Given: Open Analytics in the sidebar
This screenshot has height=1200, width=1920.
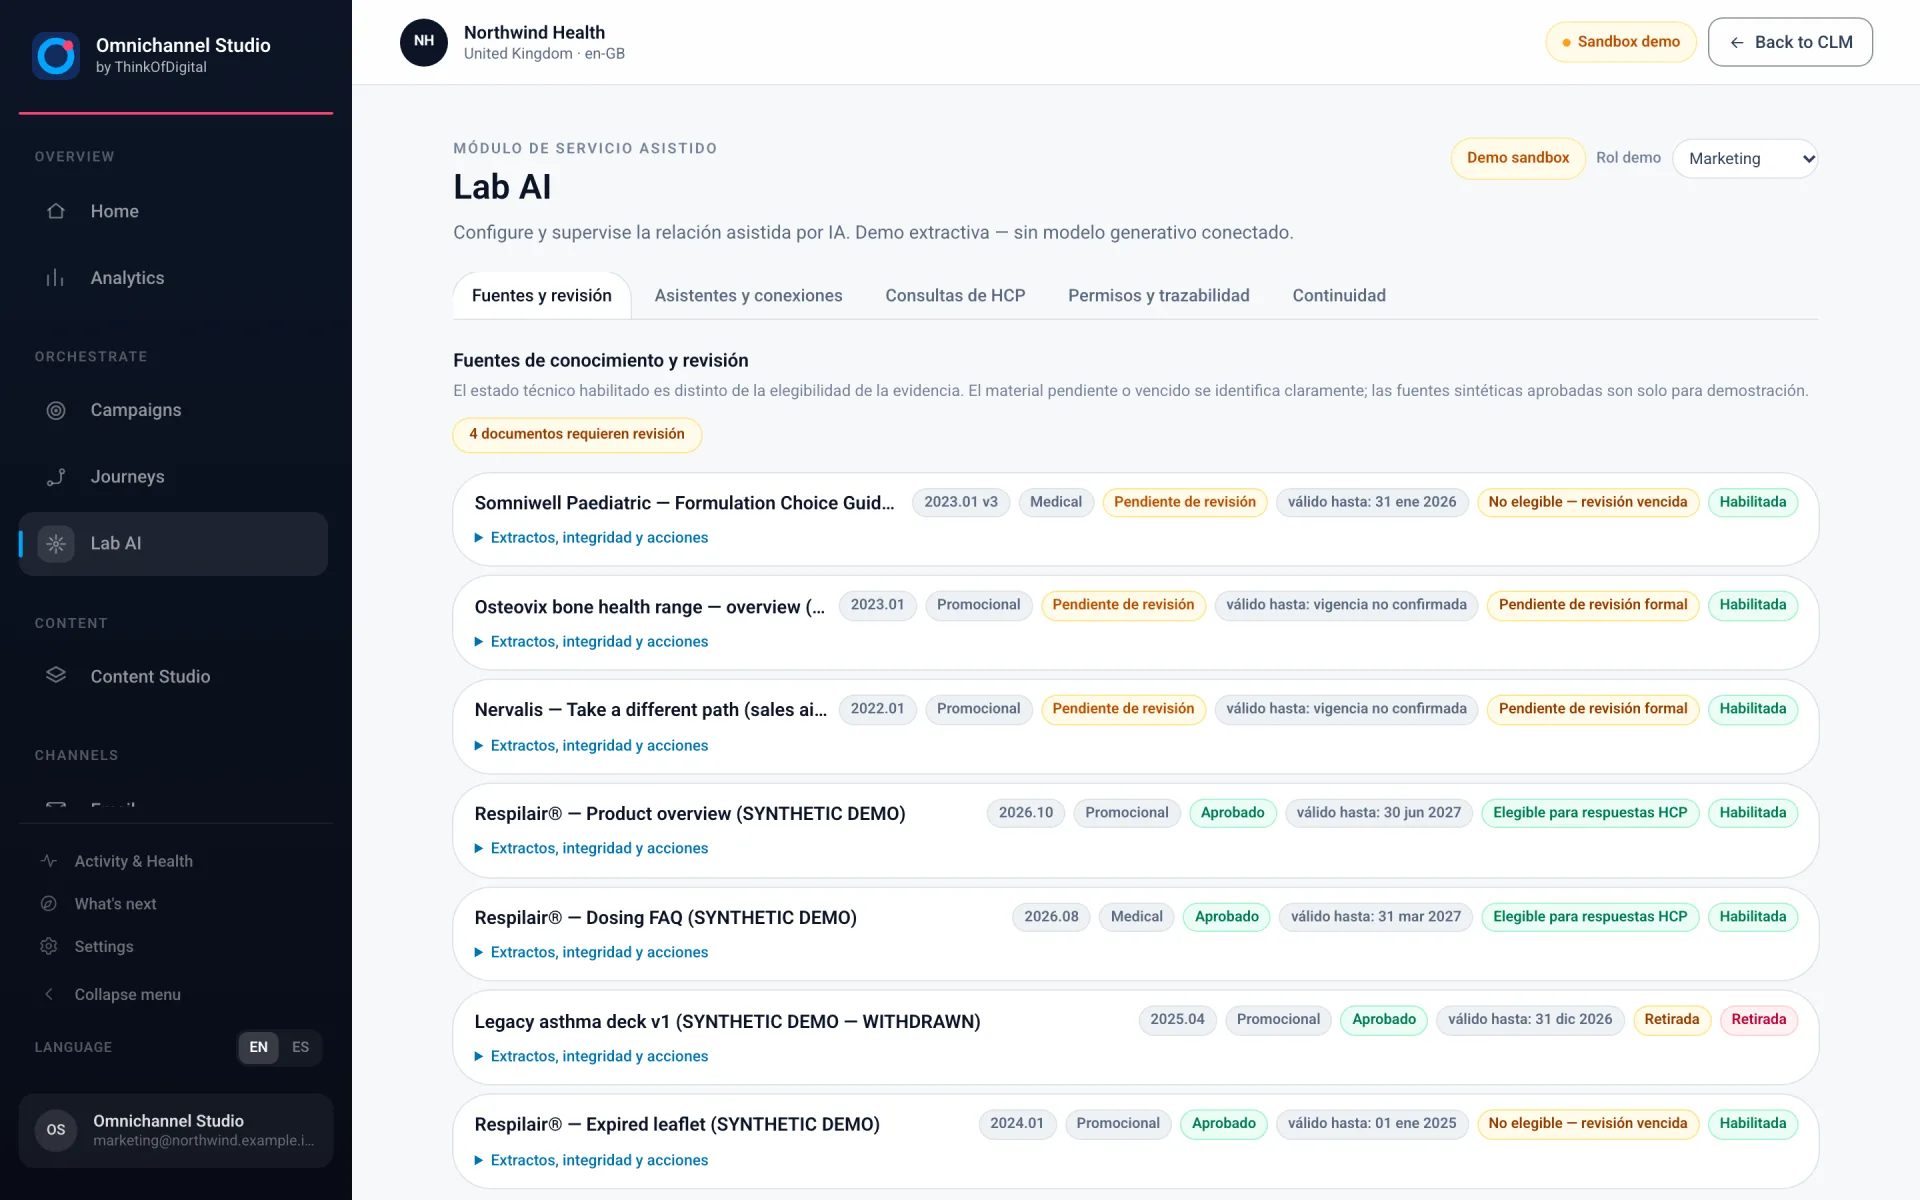Looking at the screenshot, I should point(173,278).
